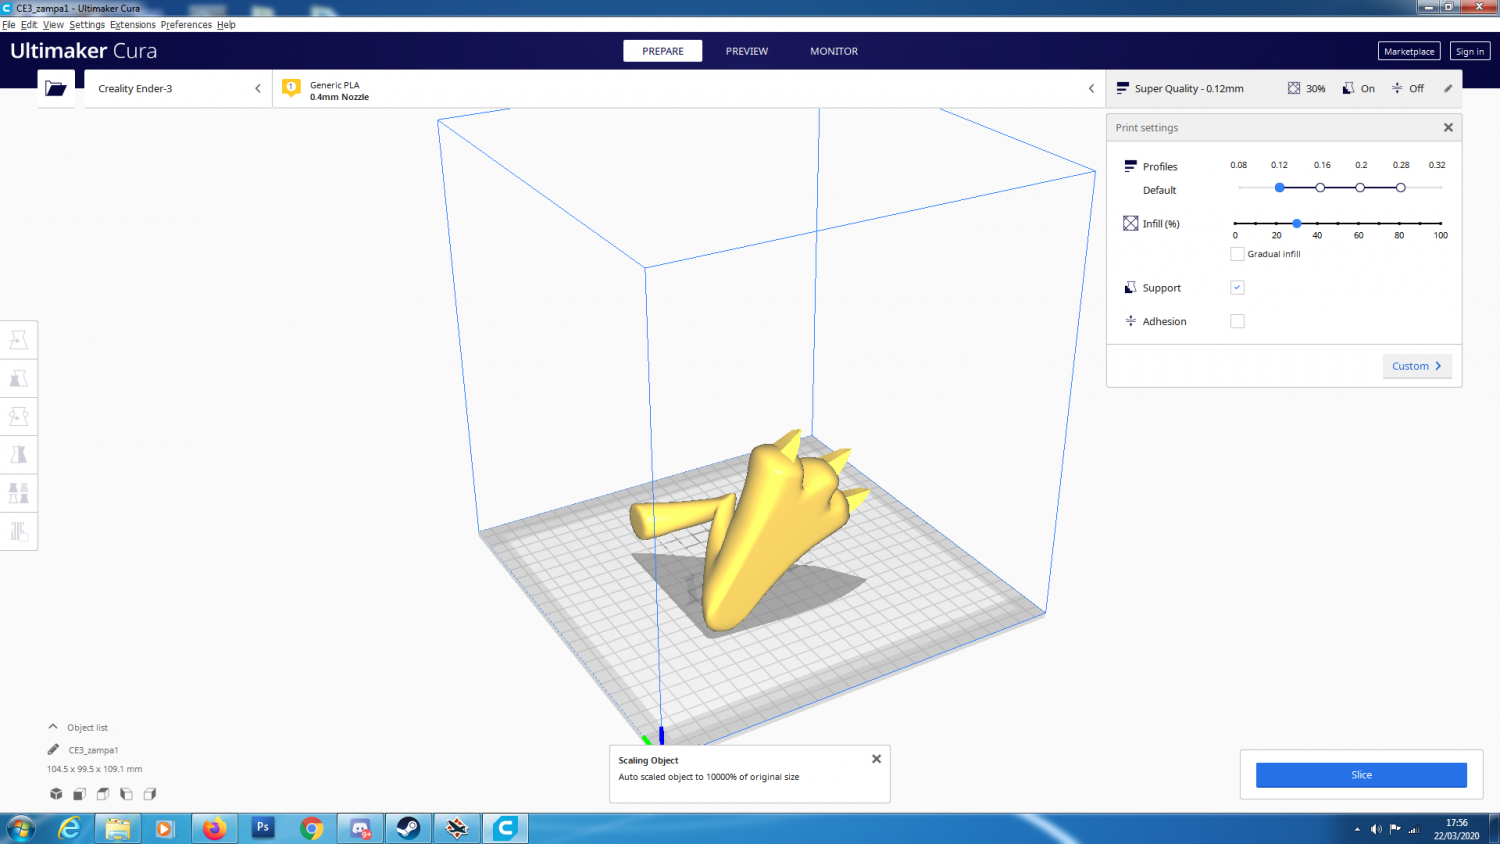Click the Windows Start button

[x=20, y=828]
